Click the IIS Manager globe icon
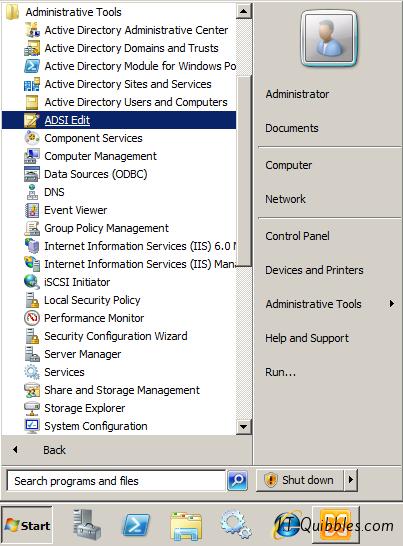Screen dimensions: 403x546 (x=32, y=264)
